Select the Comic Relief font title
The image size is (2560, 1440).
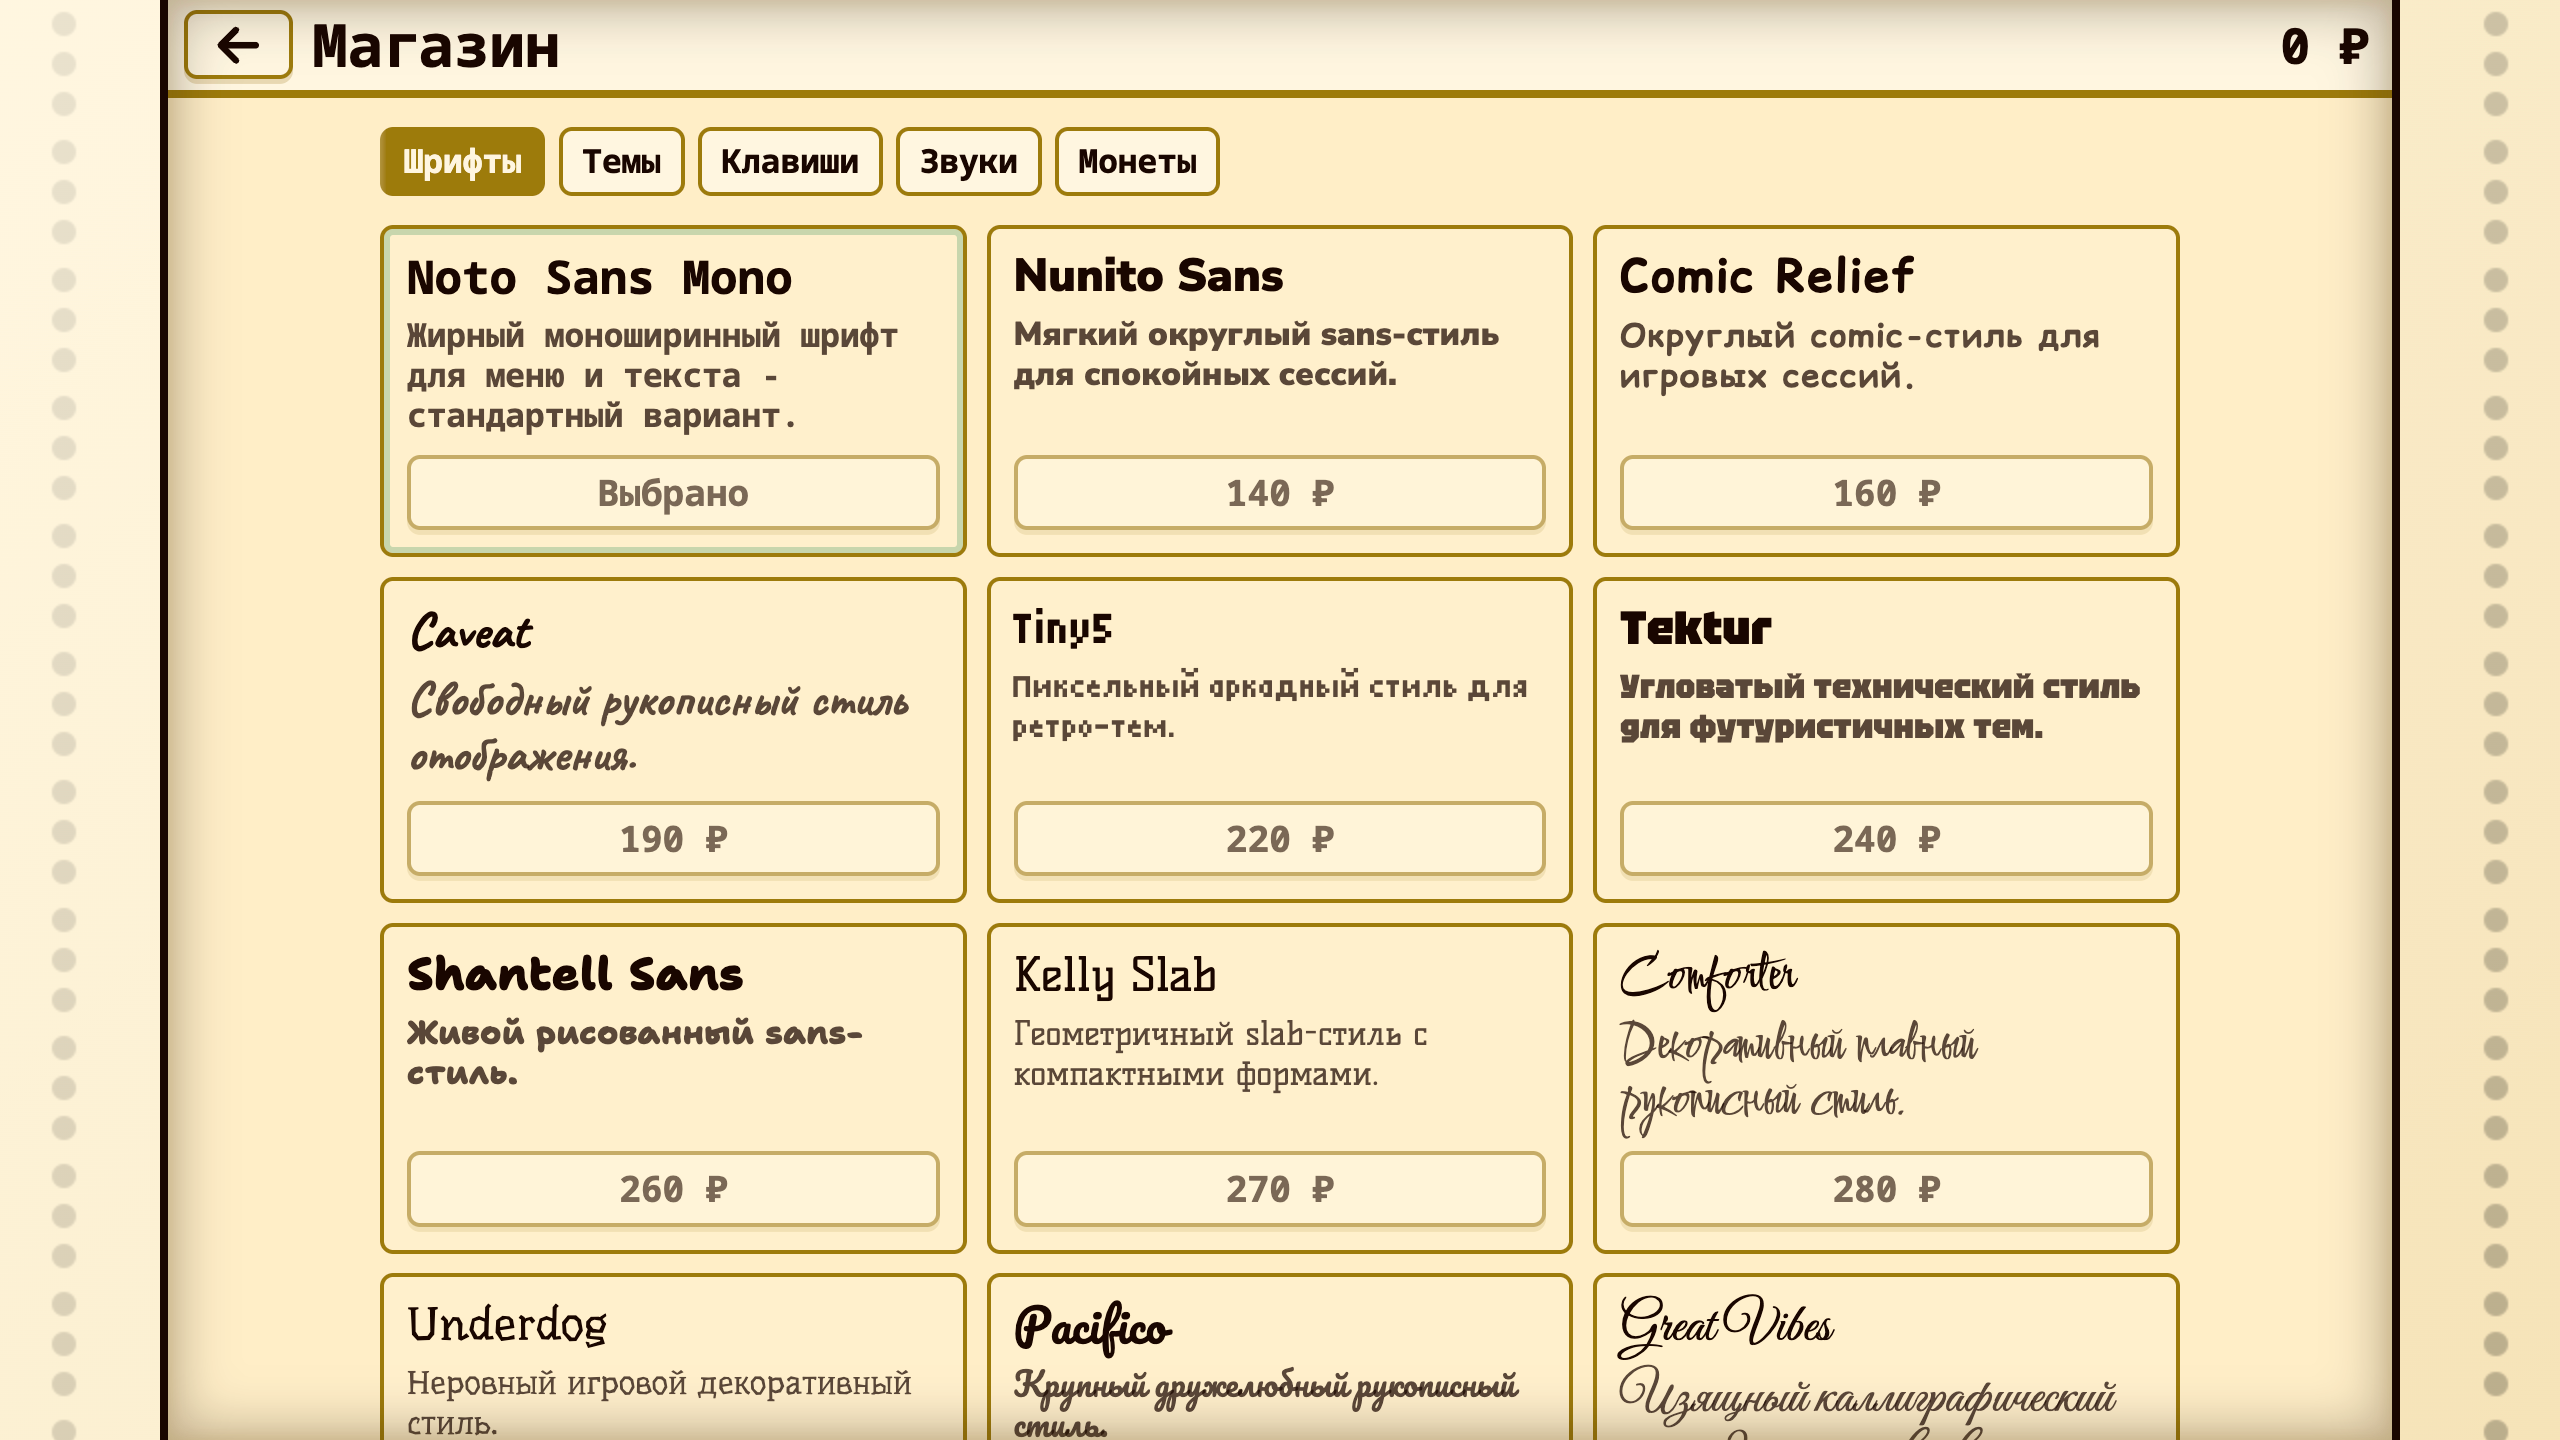point(1766,276)
